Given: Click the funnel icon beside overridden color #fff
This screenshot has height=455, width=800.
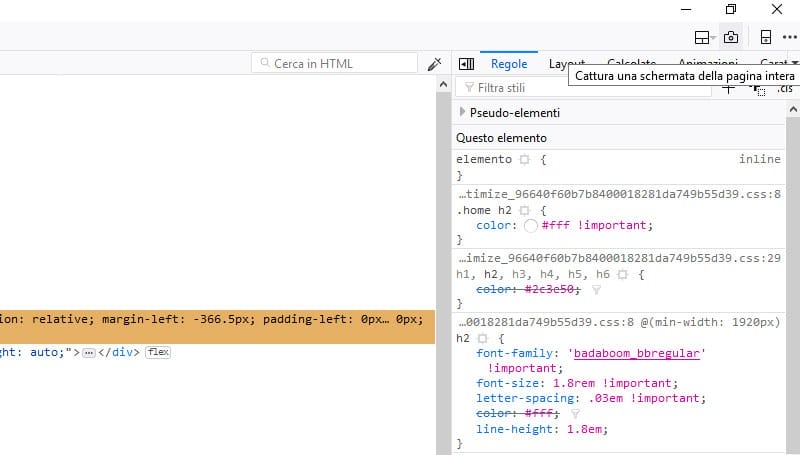Looking at the screenshot, I should (575, 413).
